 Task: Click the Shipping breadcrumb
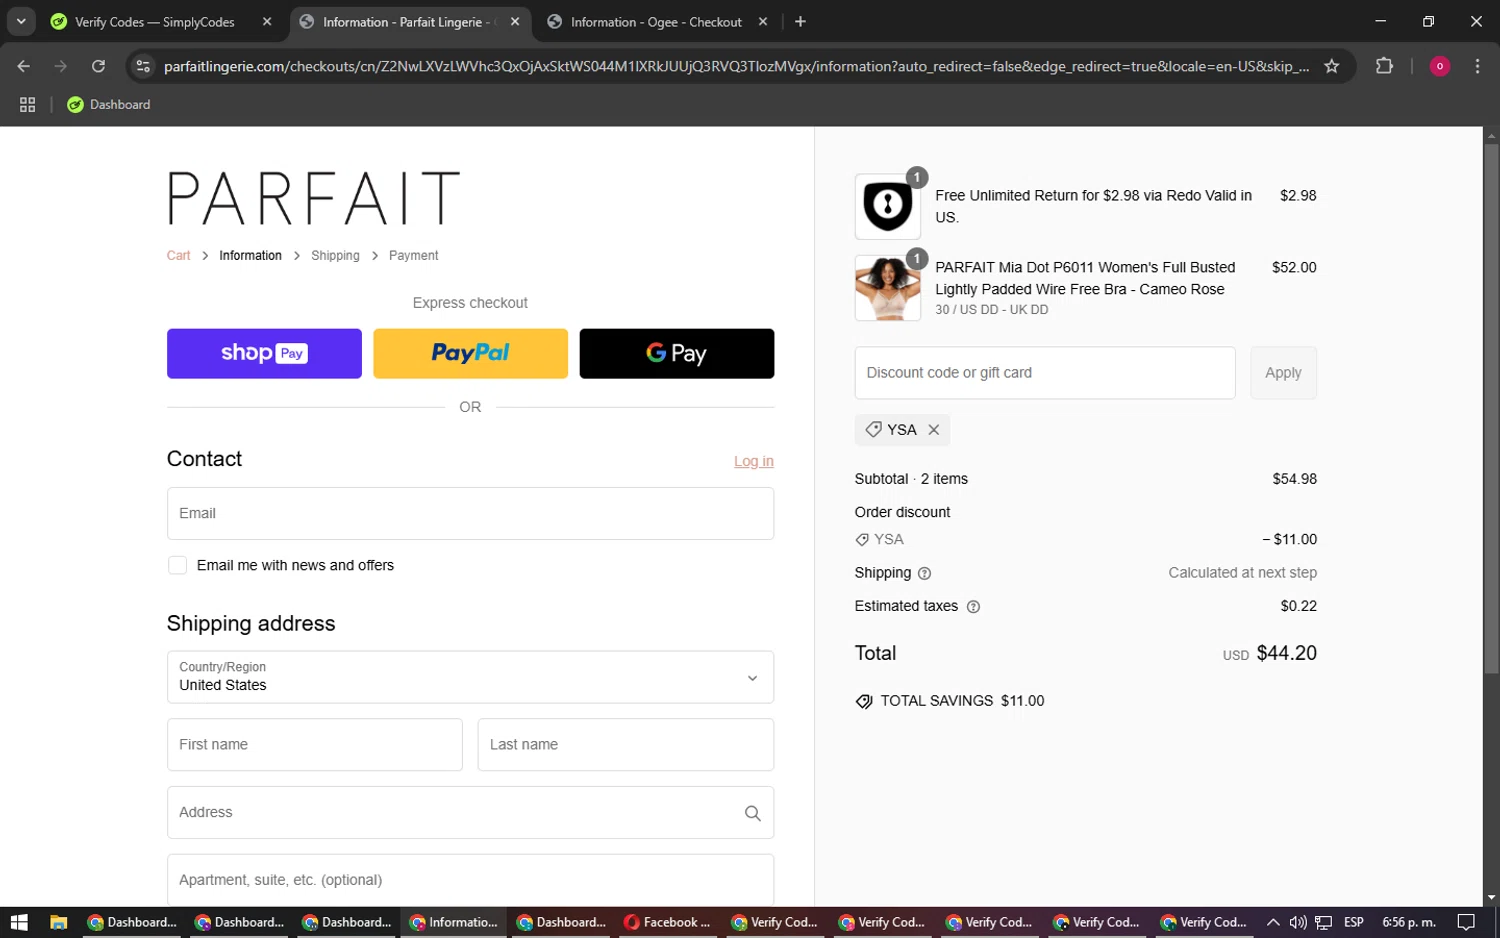pos(335,256)
